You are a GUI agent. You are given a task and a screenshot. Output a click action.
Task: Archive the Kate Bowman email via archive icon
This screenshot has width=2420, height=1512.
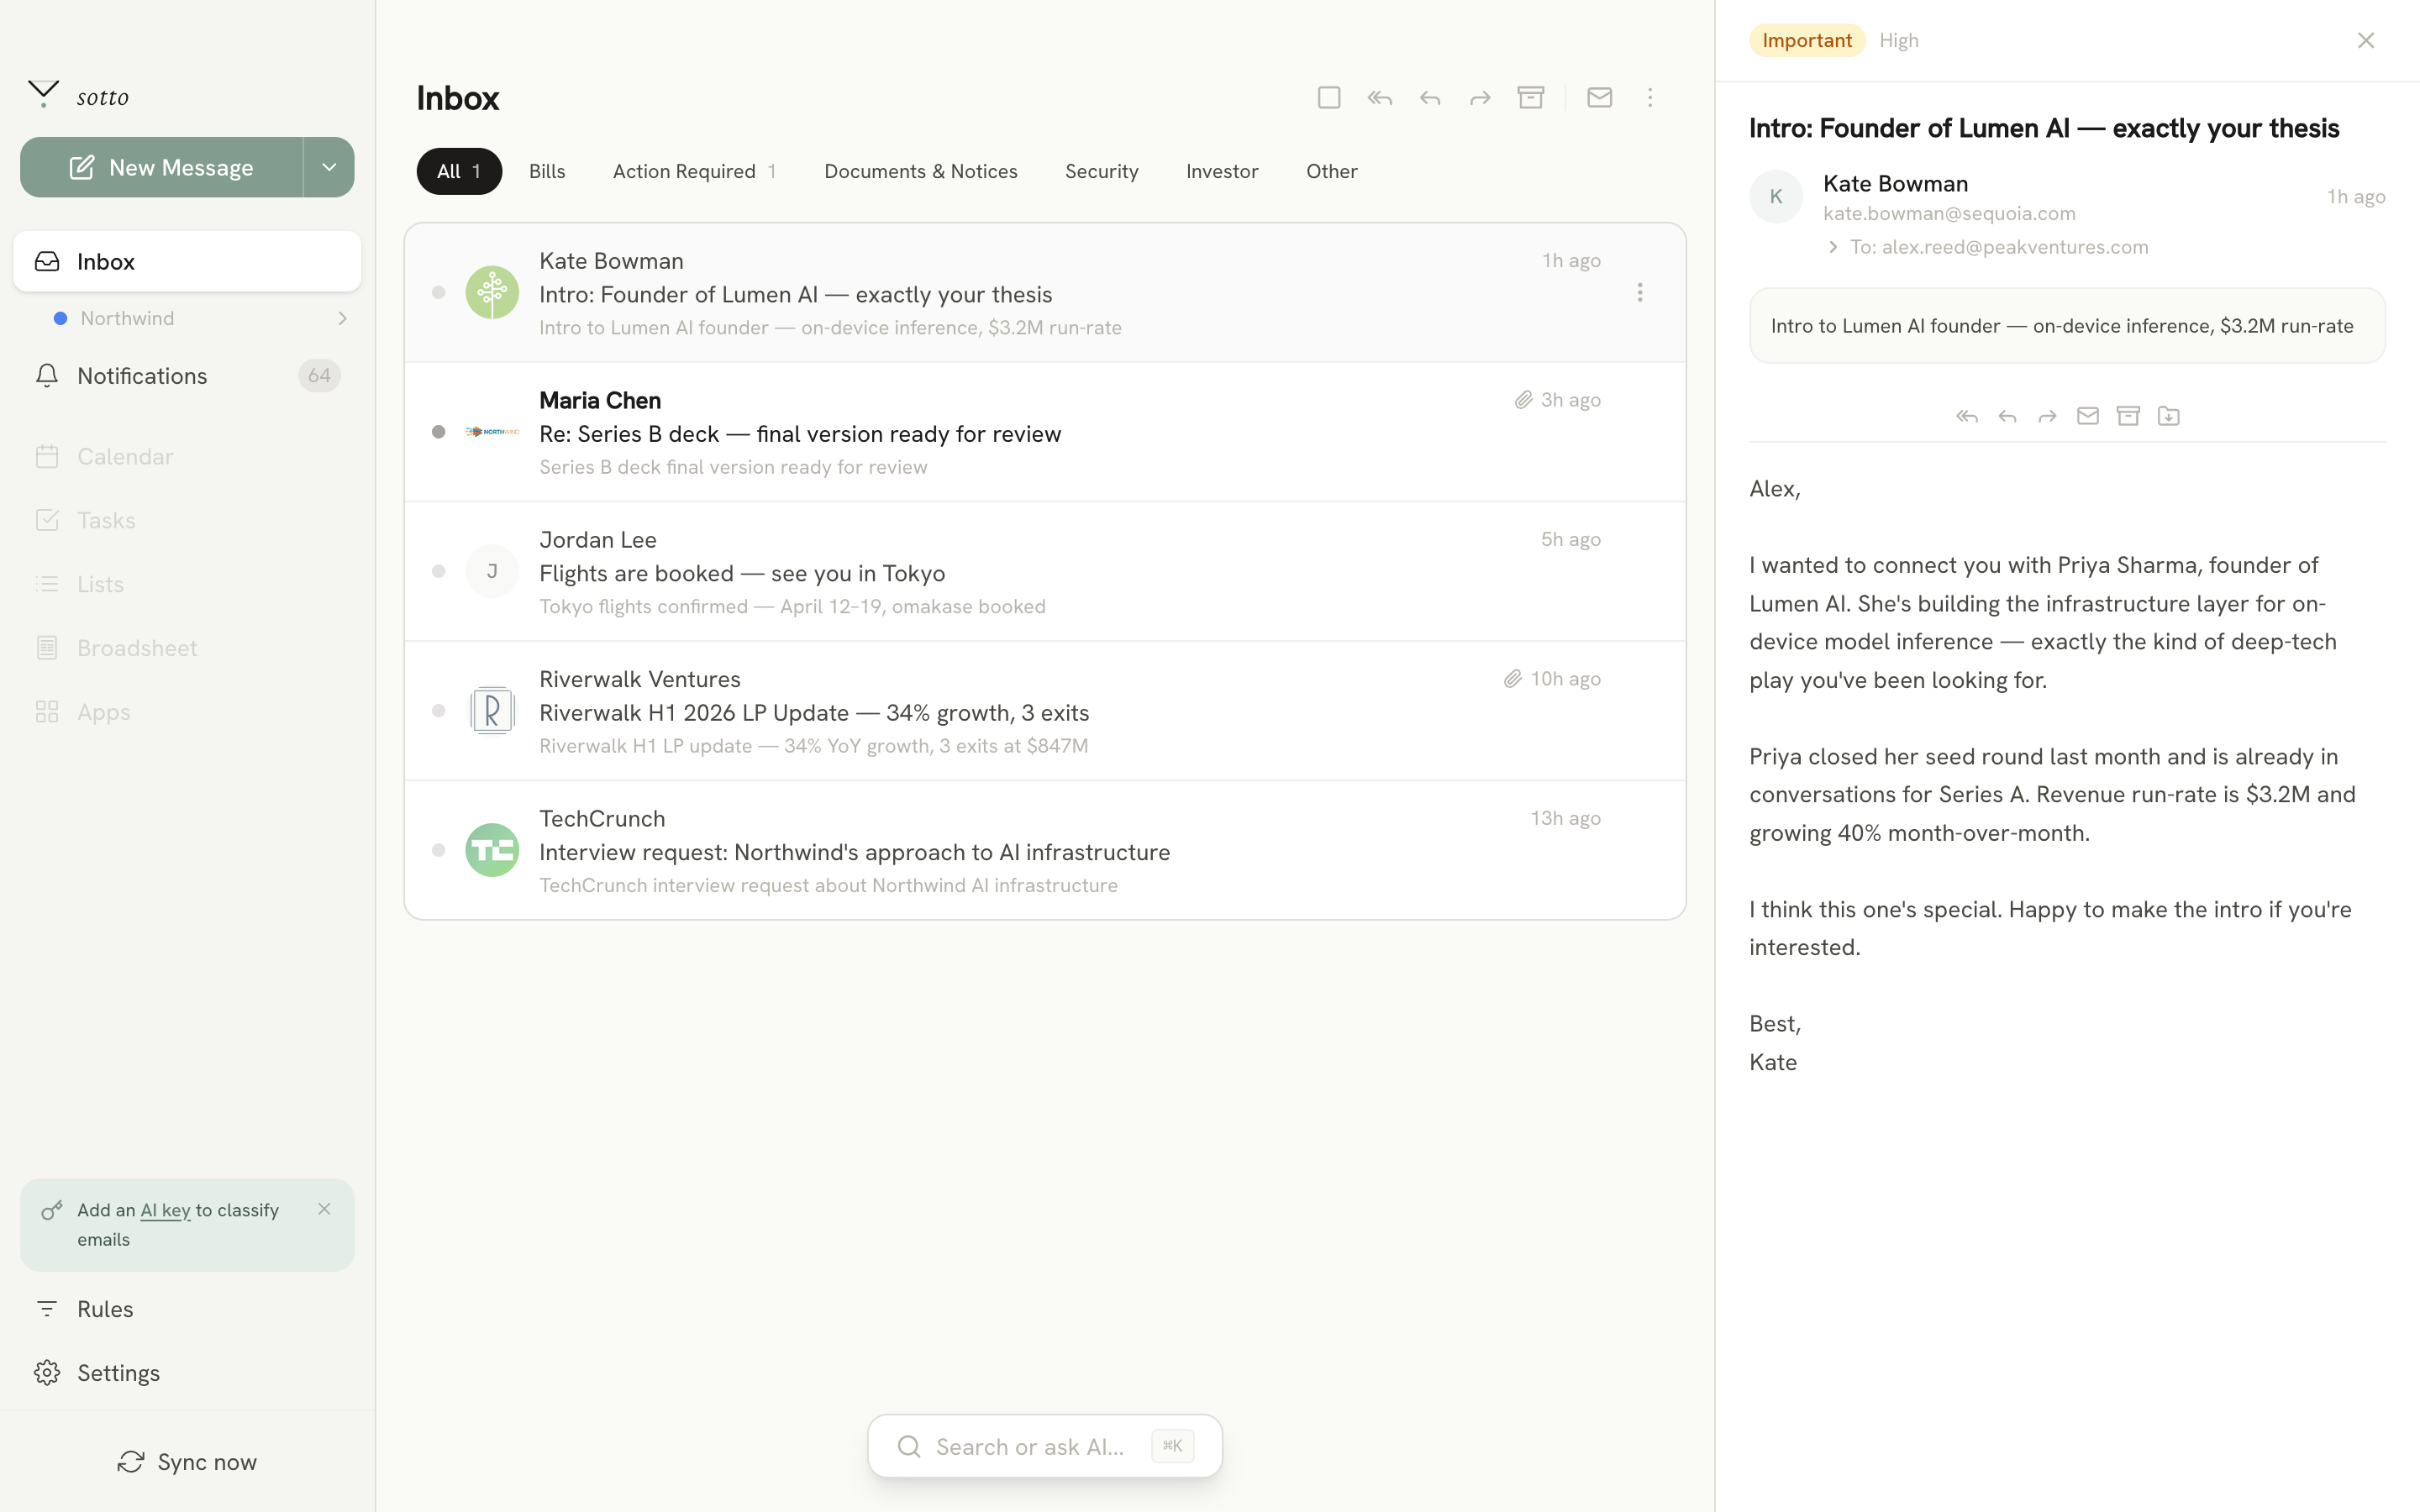pyautogui.click(x=2128, y=415)
